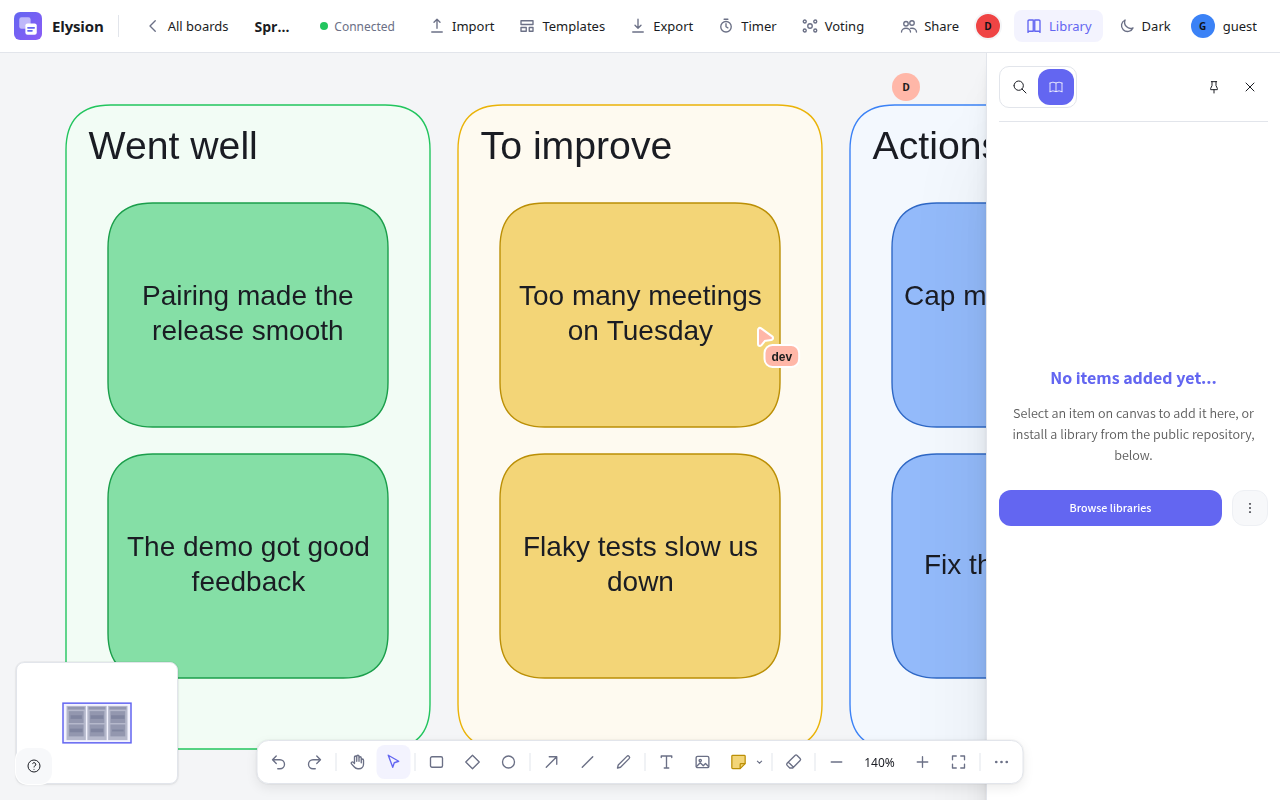This screenshot has width=1280, height=800.
Task: Select the diamond shape tool
Action: click(472, 762)
